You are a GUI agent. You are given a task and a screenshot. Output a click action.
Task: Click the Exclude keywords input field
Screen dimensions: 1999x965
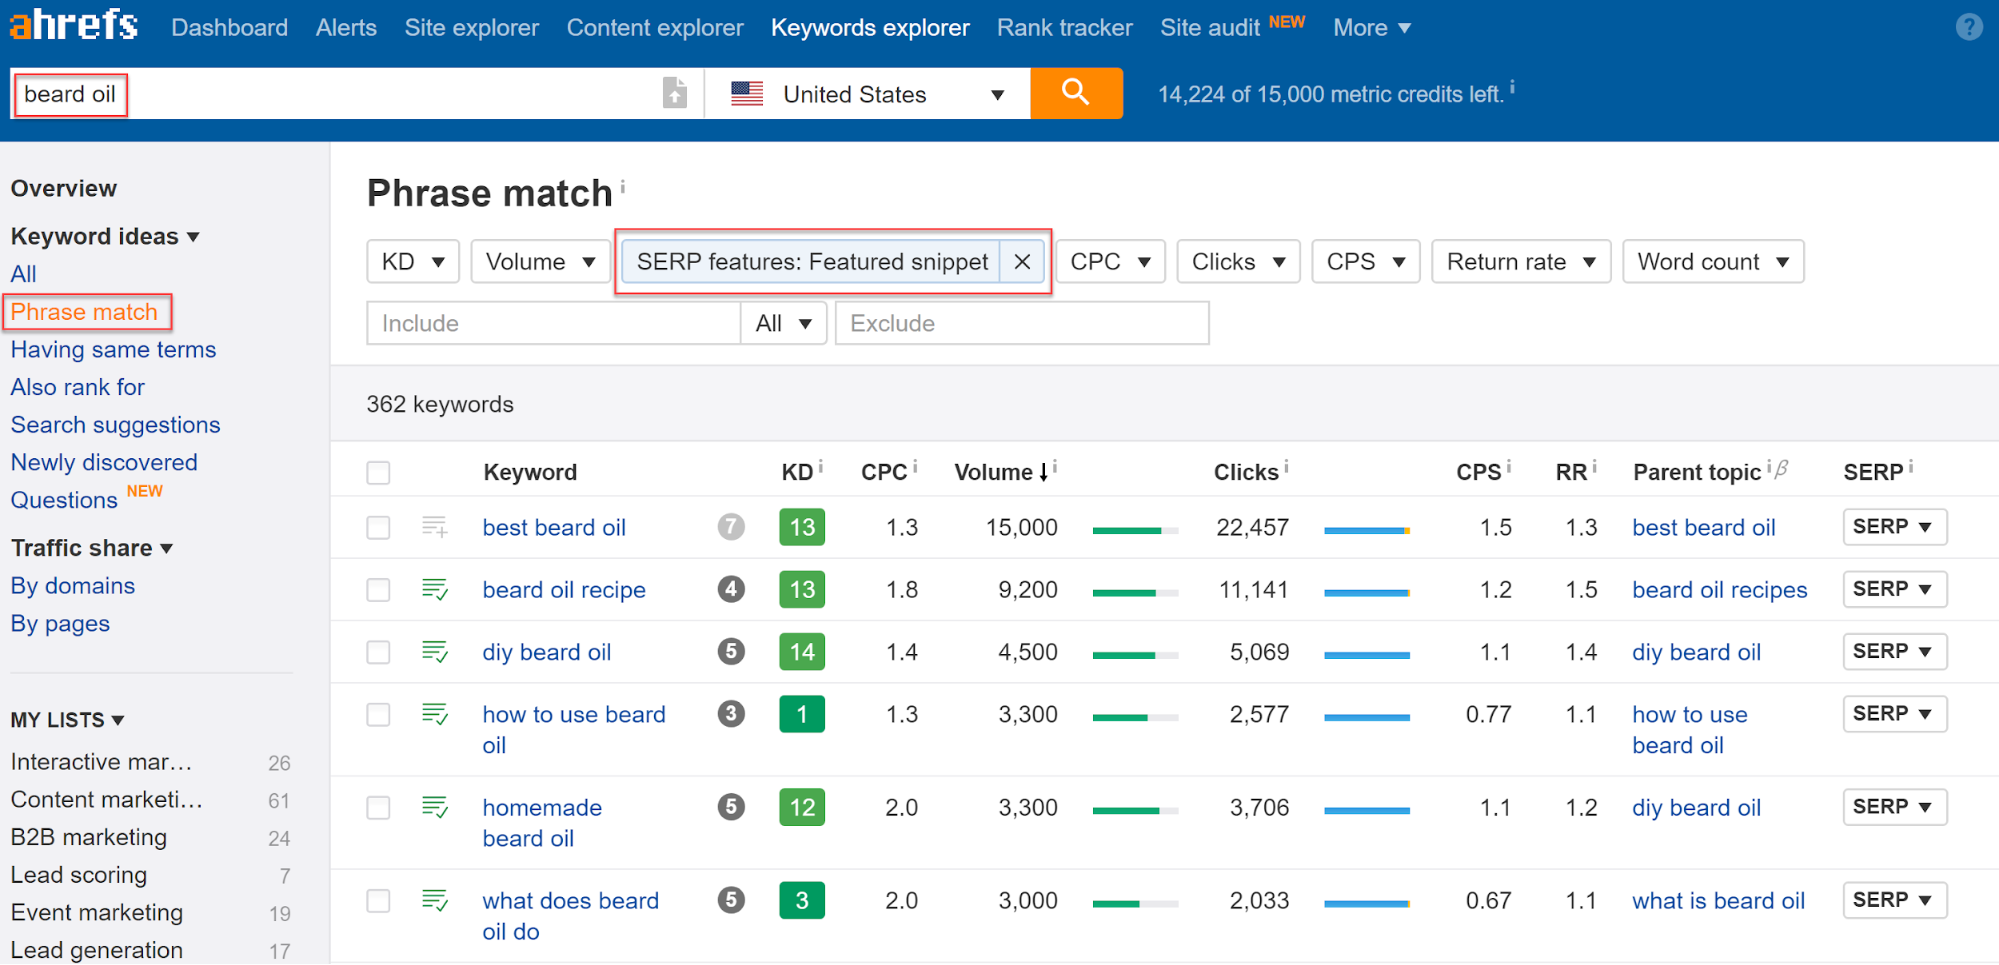click(1022, 323)
